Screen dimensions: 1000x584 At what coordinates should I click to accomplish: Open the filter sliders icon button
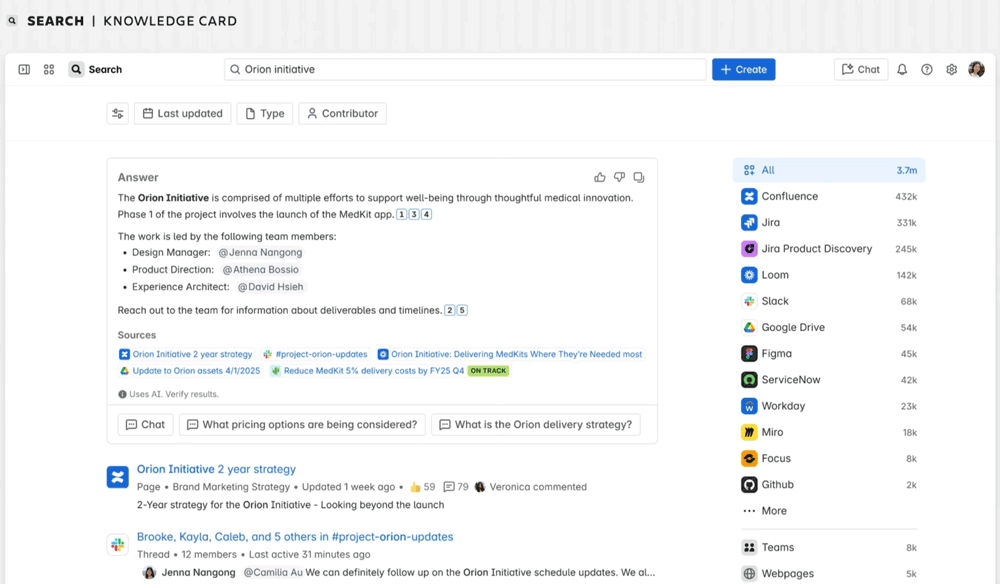(118, 113)
